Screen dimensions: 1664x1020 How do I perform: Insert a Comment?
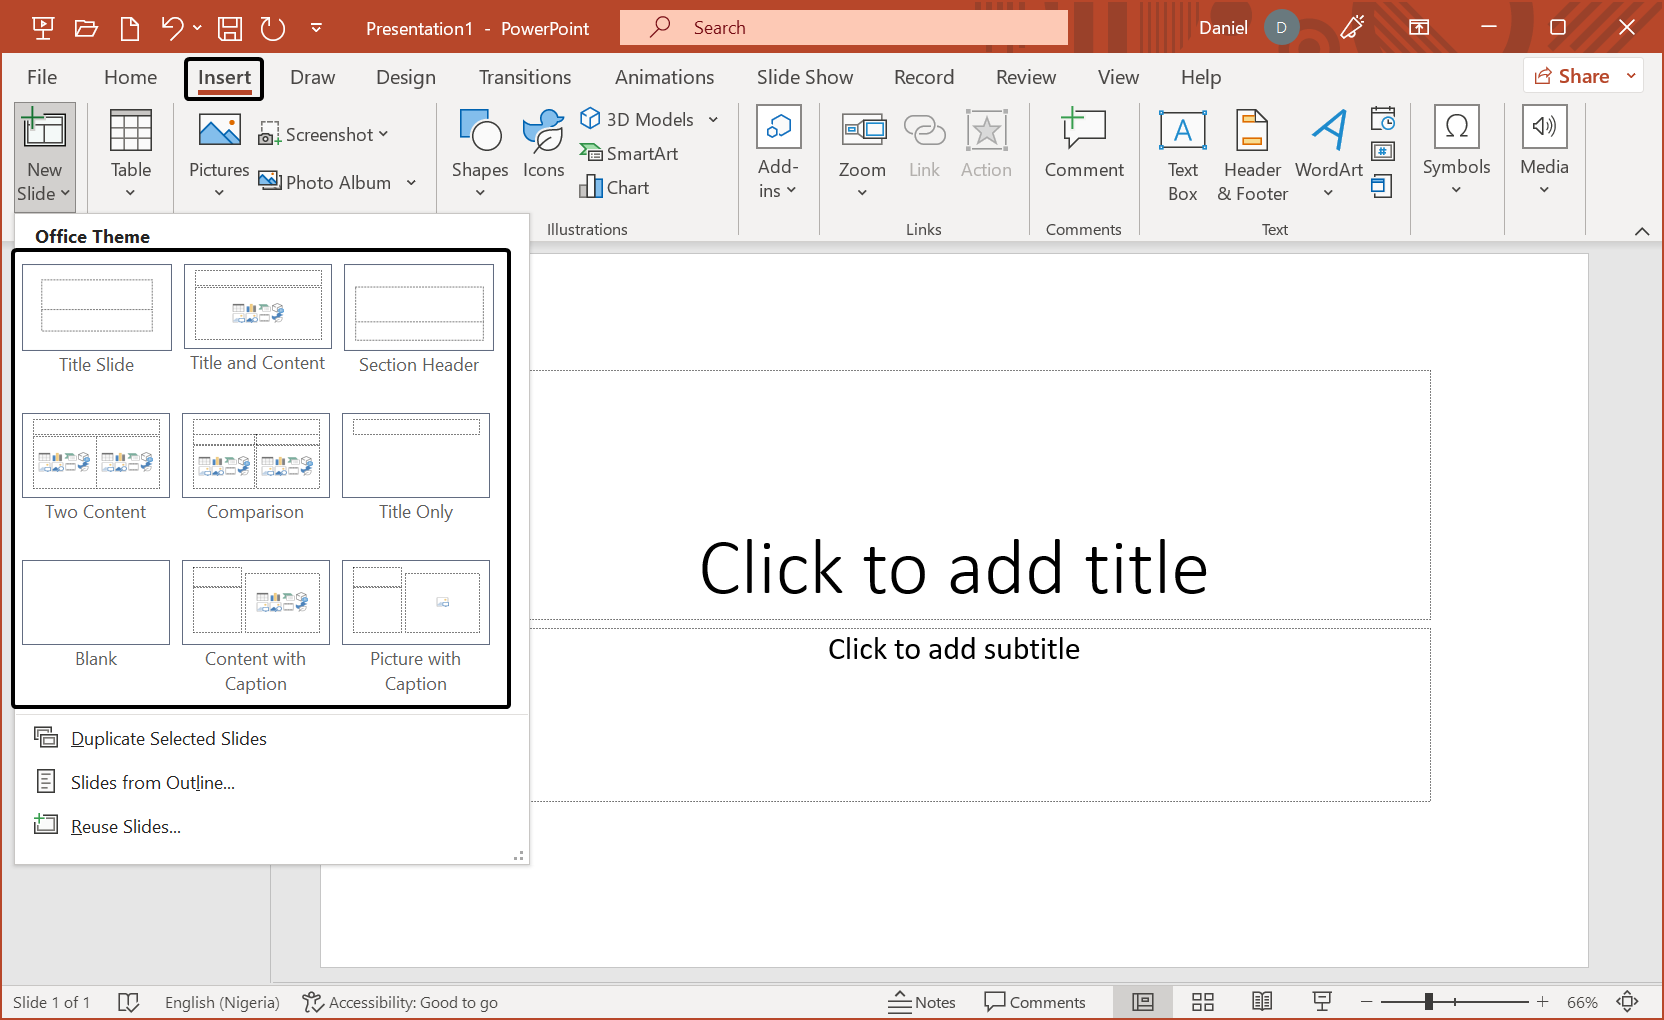coord(1083,145)
